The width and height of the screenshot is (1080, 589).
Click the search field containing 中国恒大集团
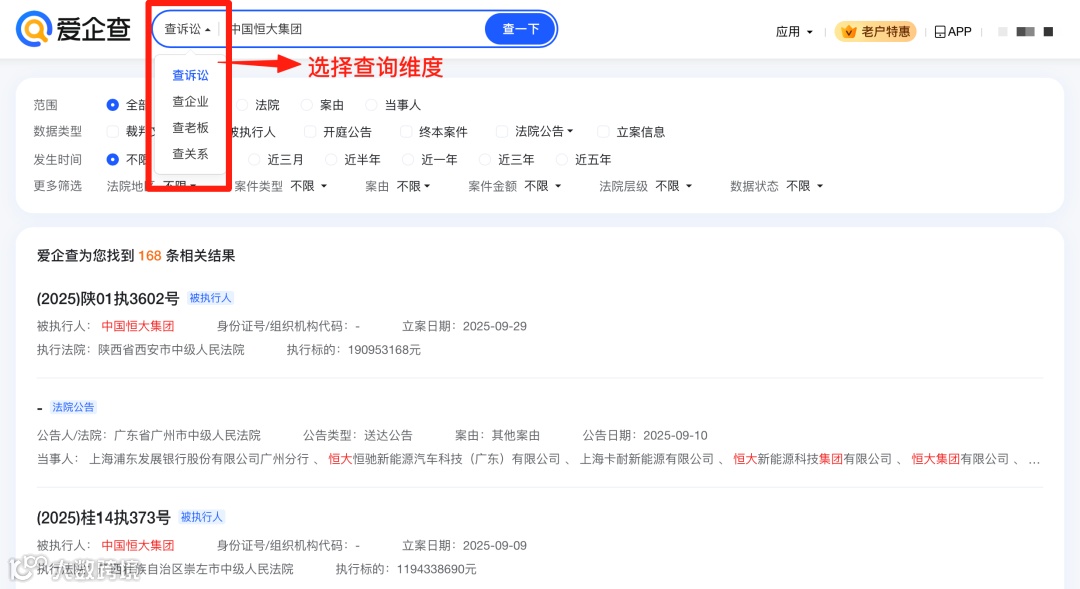click(x=355, y=29)
